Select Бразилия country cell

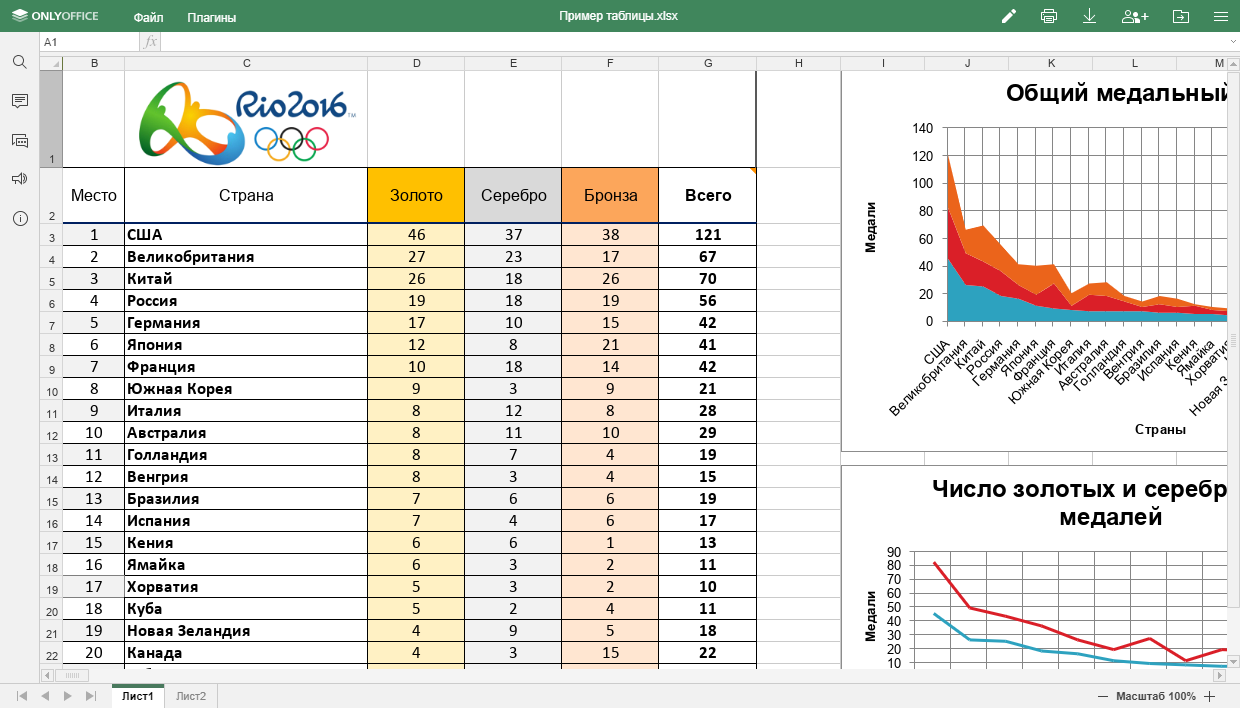coord(246,499)
